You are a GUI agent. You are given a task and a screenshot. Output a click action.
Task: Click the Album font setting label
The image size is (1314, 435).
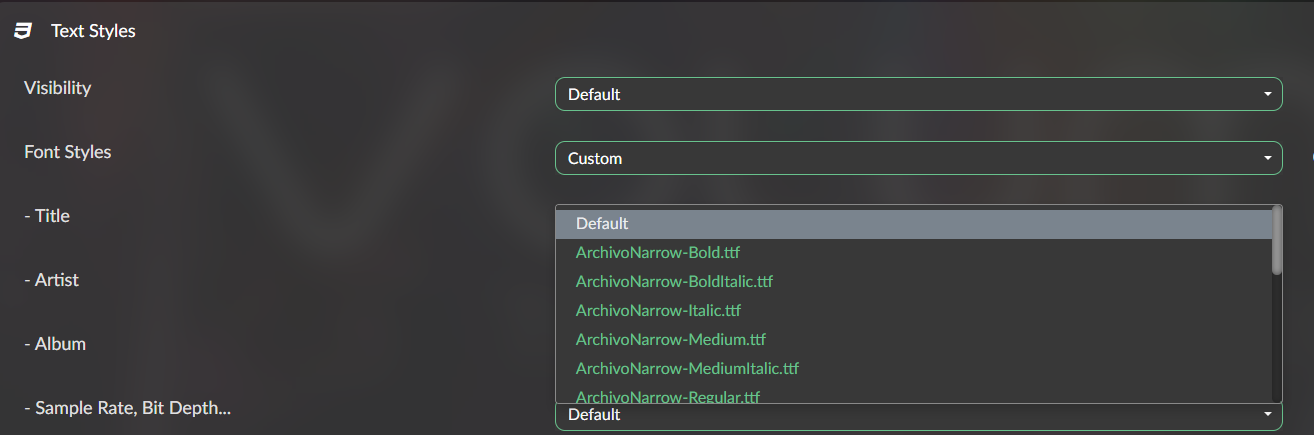55,344
